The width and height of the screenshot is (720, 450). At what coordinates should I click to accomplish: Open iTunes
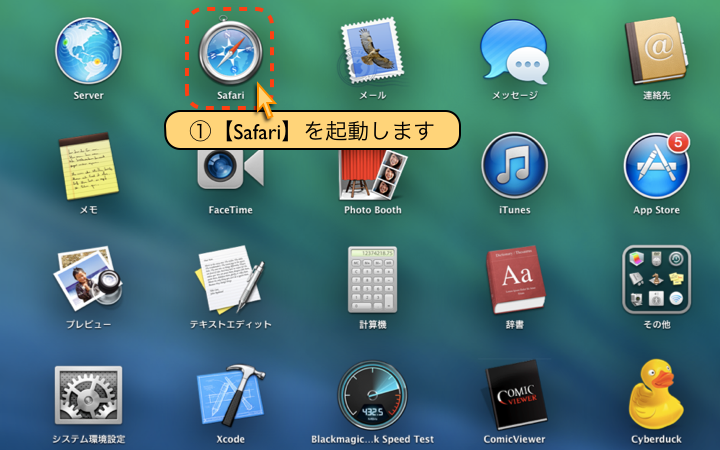514,165
